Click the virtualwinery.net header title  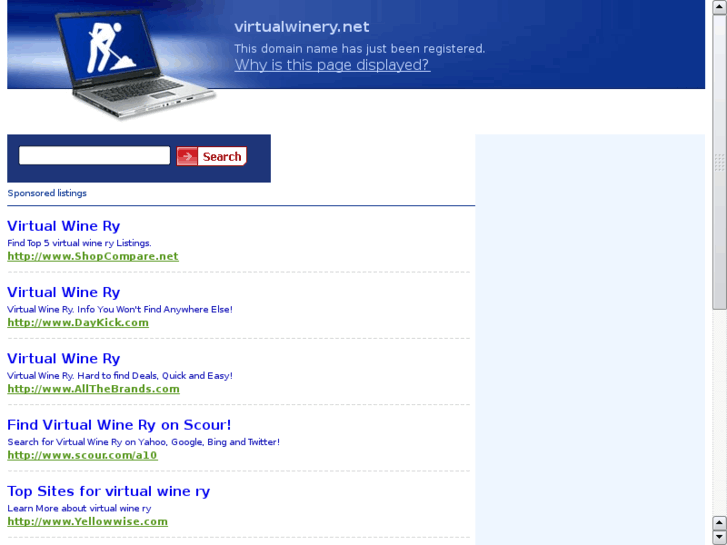[302, 27]
